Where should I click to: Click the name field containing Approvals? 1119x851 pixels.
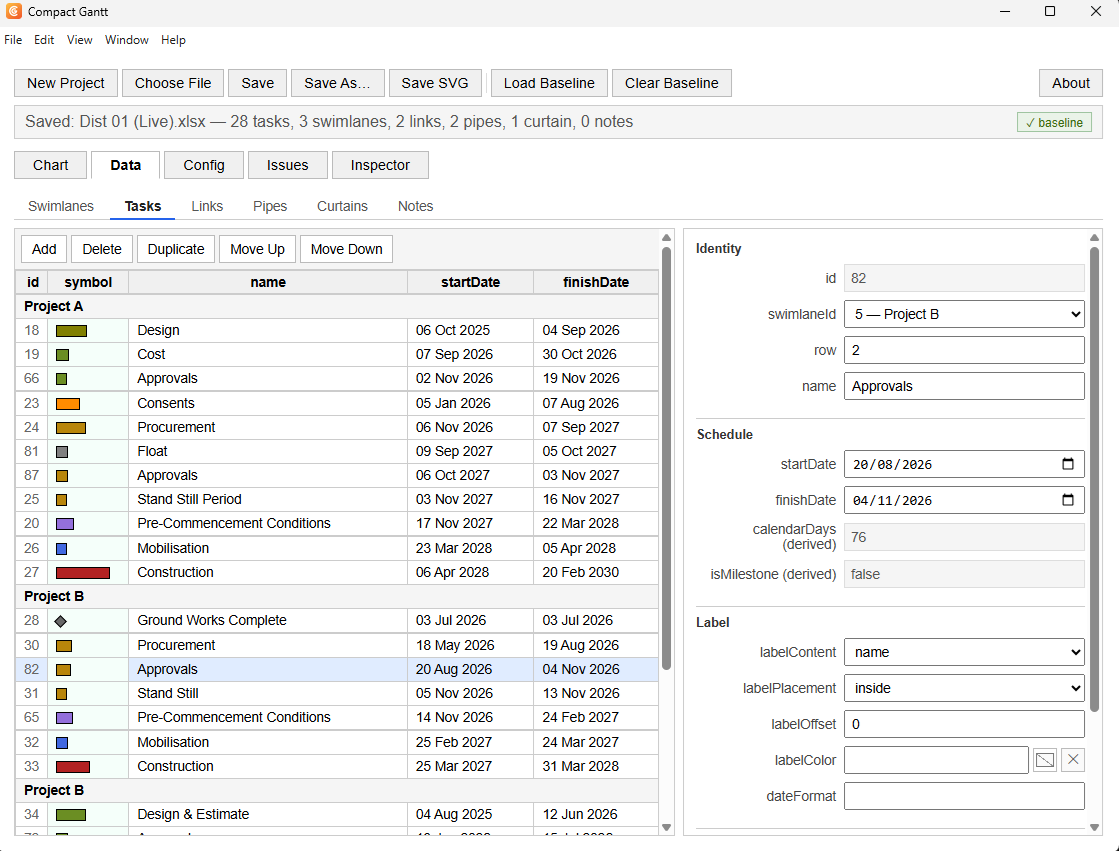[x=964, y=386]
